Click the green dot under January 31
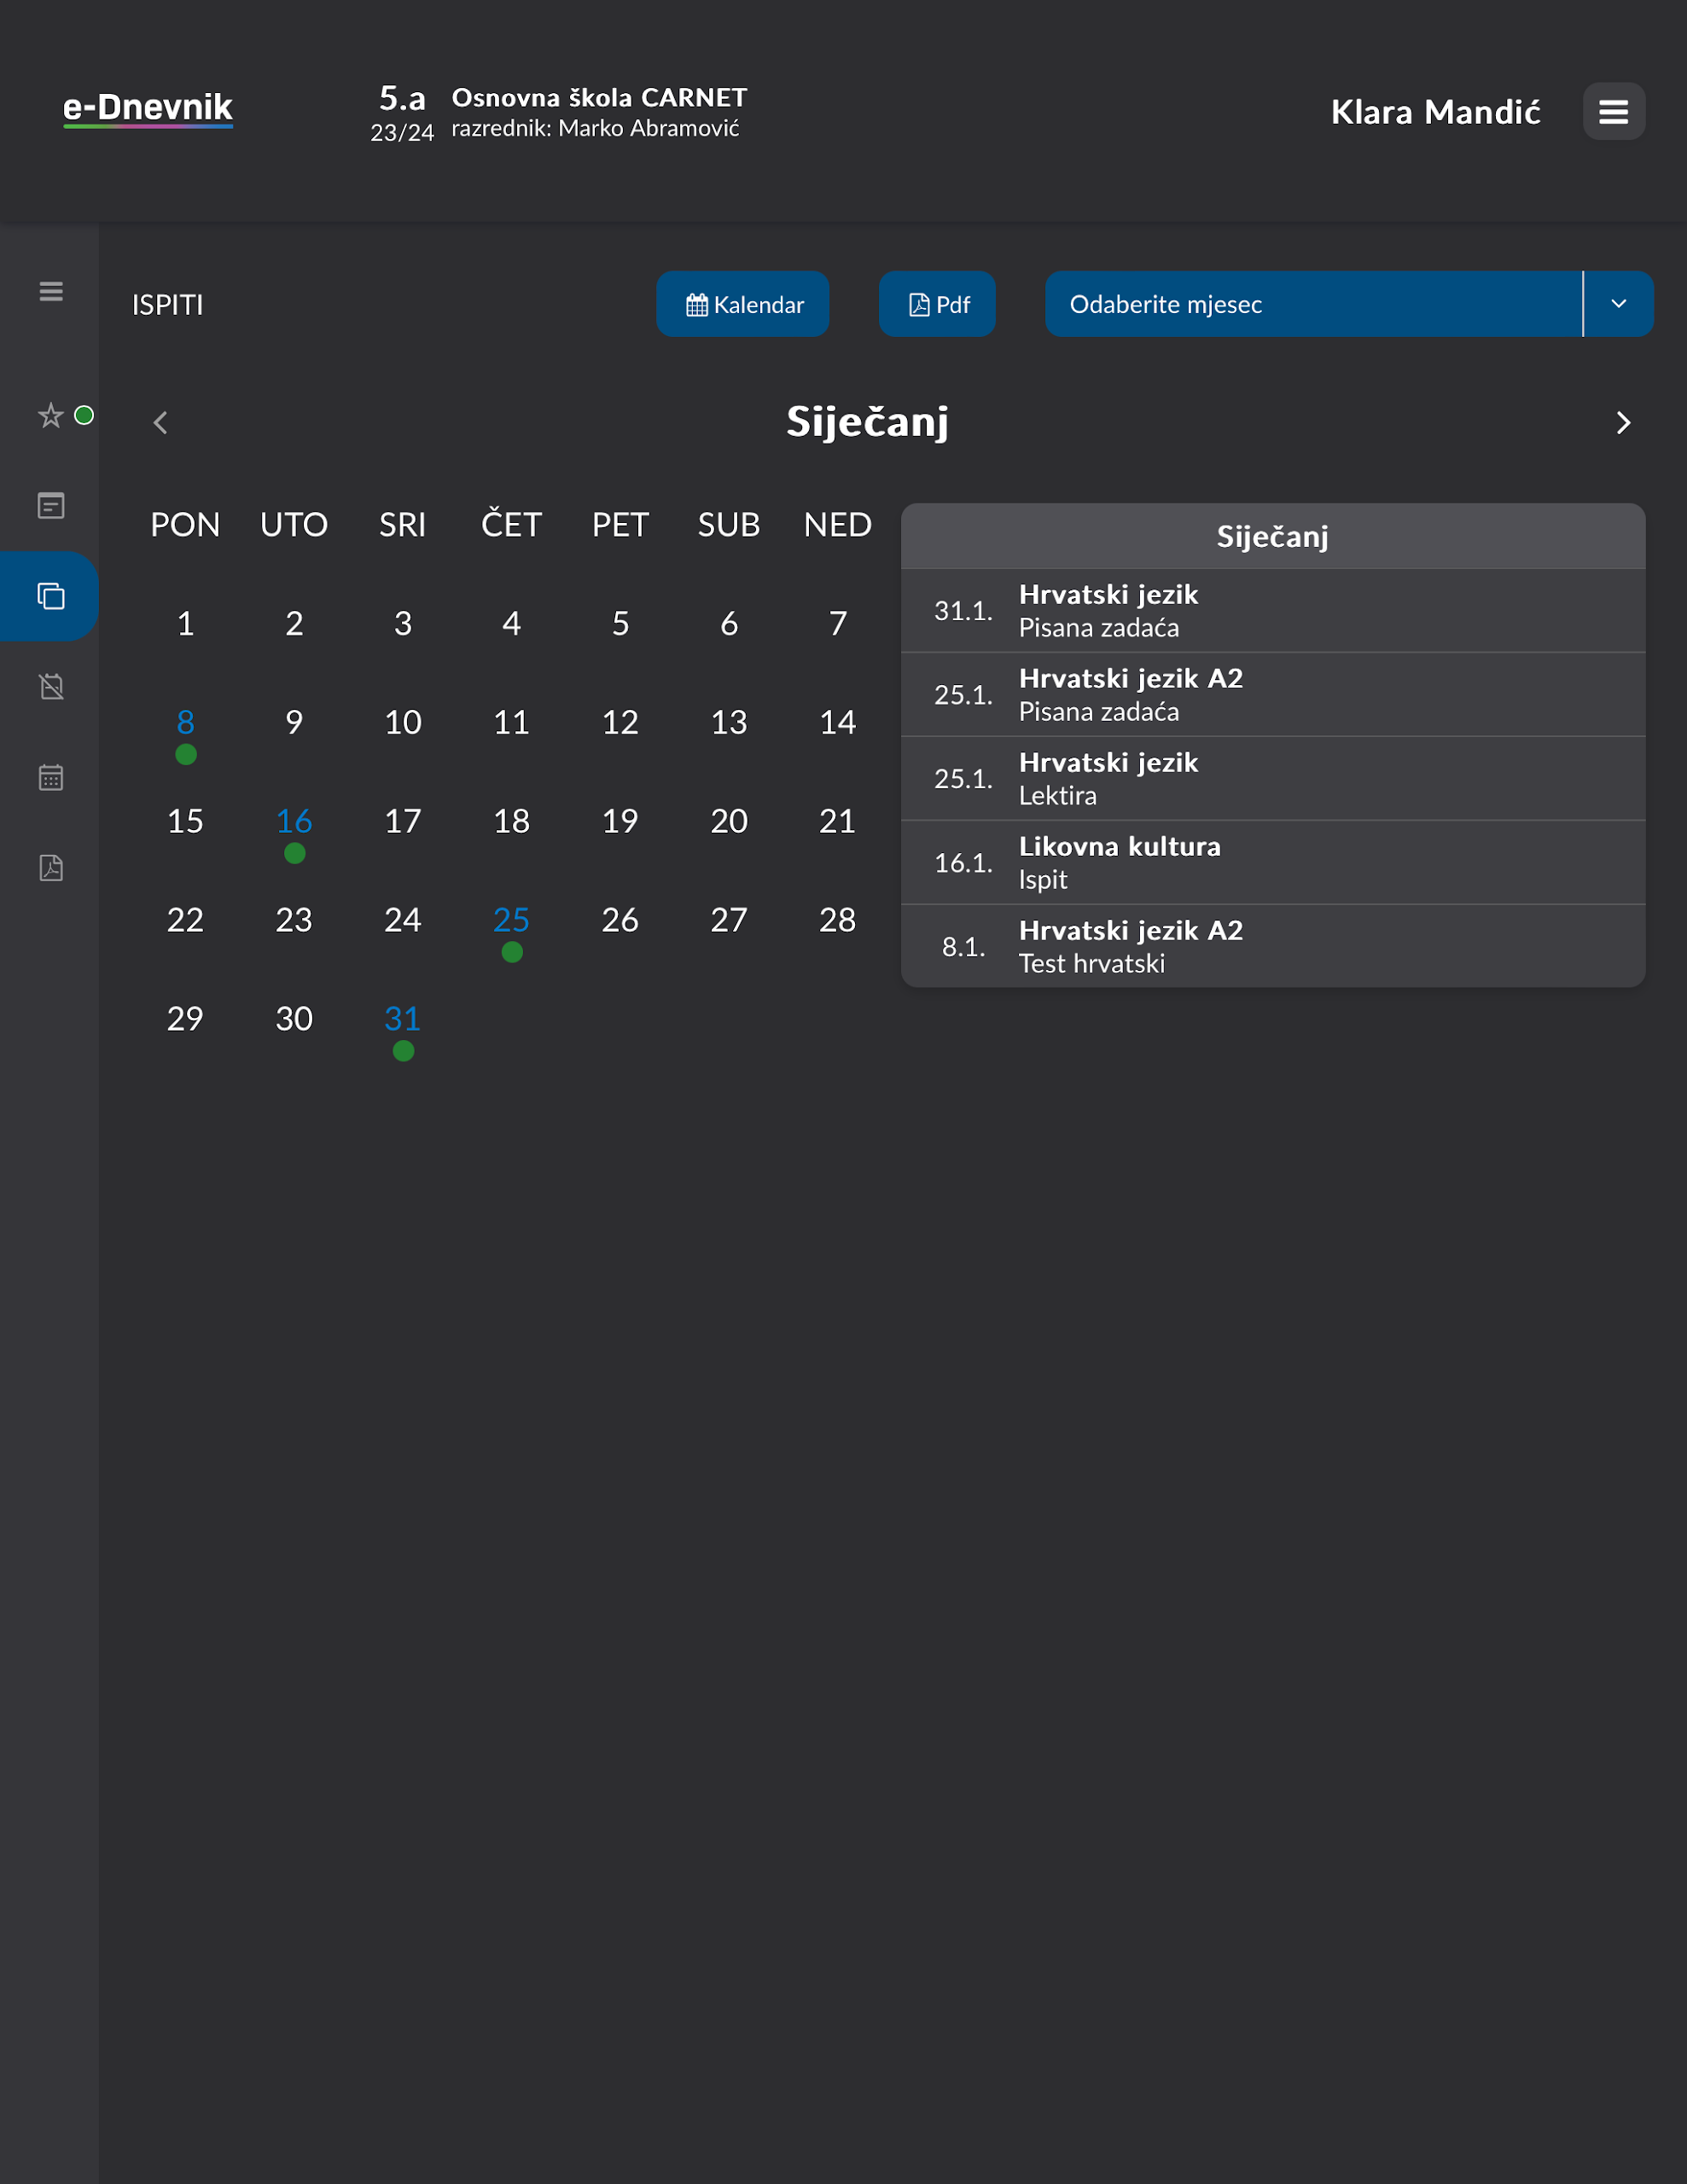This screenshot has height=2184, width=1687. point(402,1050)
